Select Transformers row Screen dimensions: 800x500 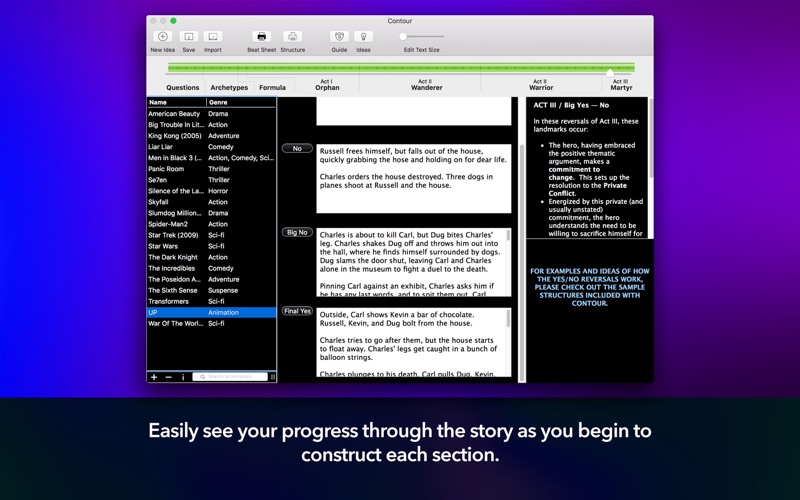[212, 302]
